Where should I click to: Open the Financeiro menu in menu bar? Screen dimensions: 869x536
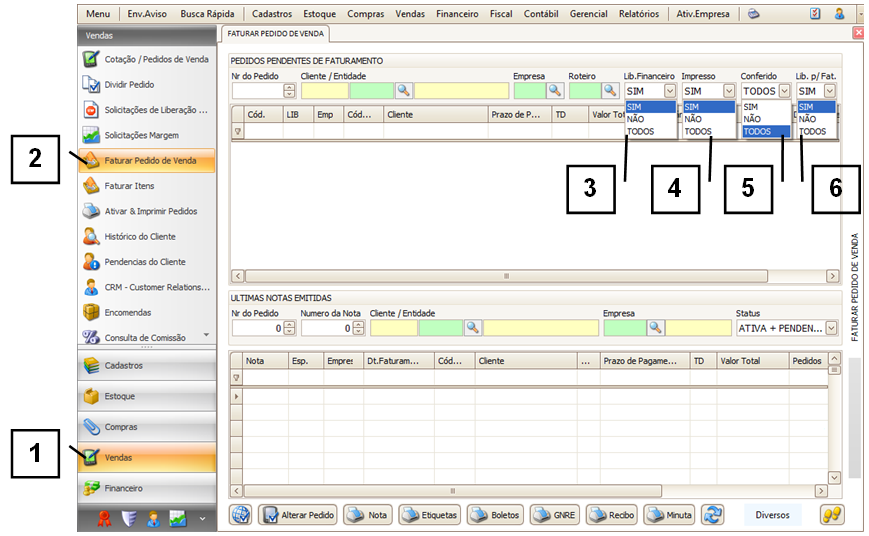457,14
